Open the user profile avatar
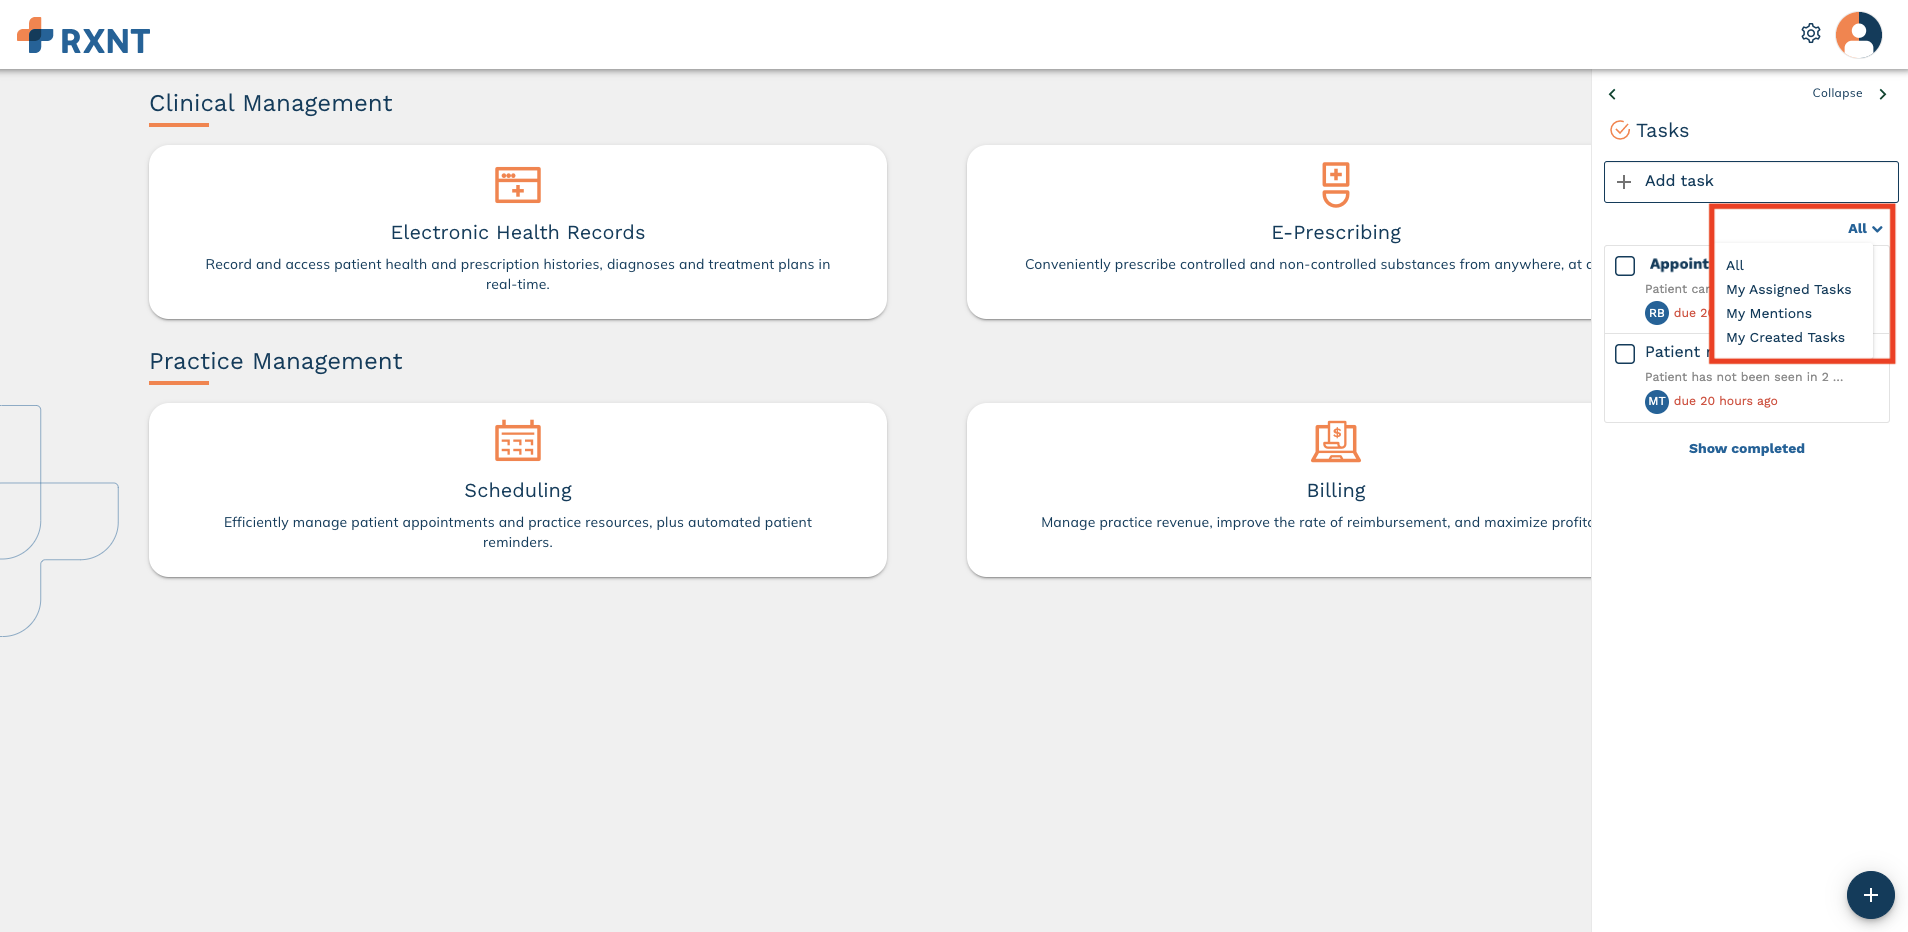Viewport: 1908px width, 932px height. (x=1859, y=35)
